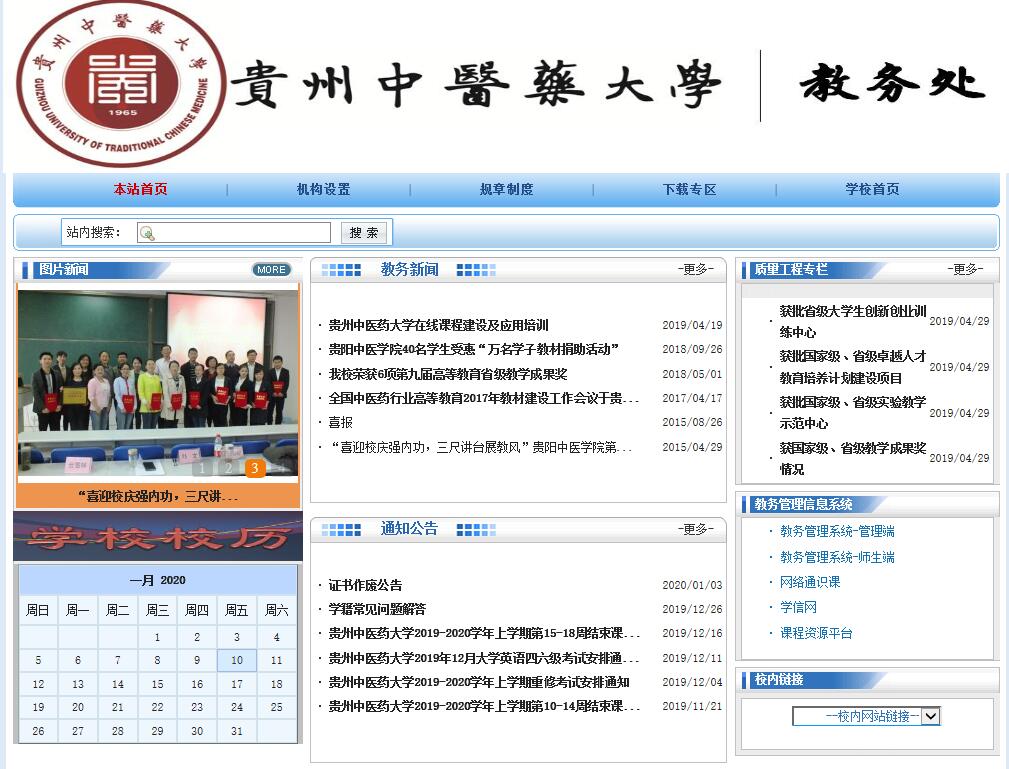Image resolution: width=1009 pixels, height=769 pixels.
Task: Open the group photo news thumbnail
Action: click(158, 384)
